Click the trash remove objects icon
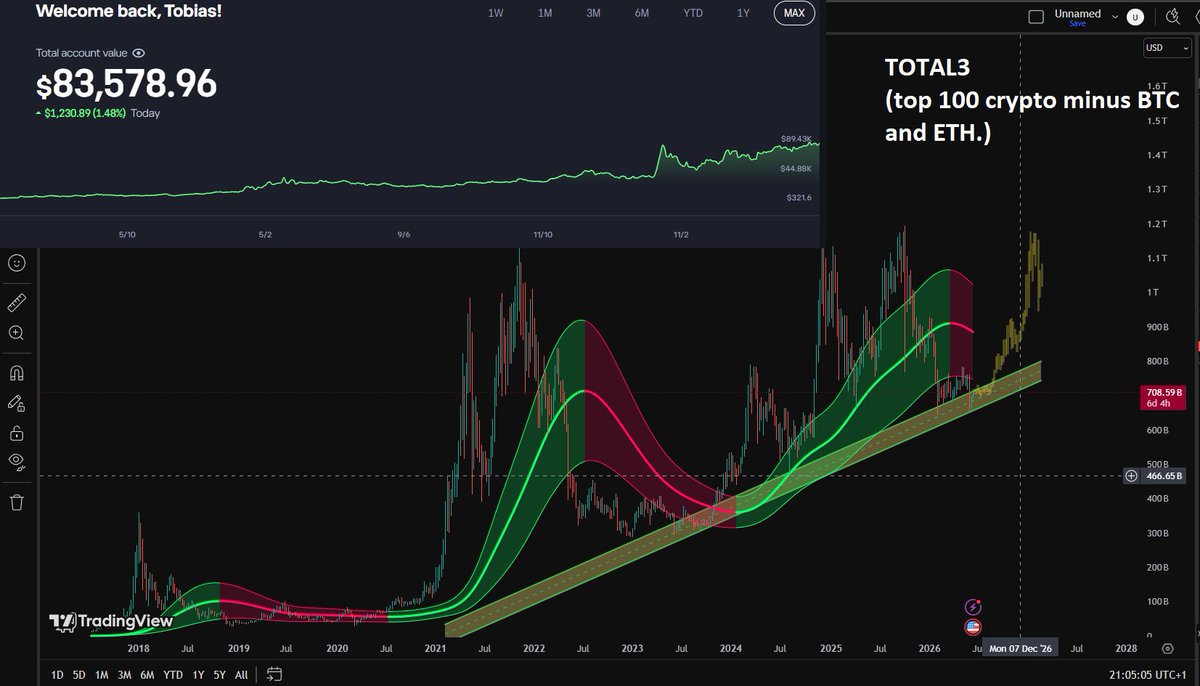 tap(16, 502)
